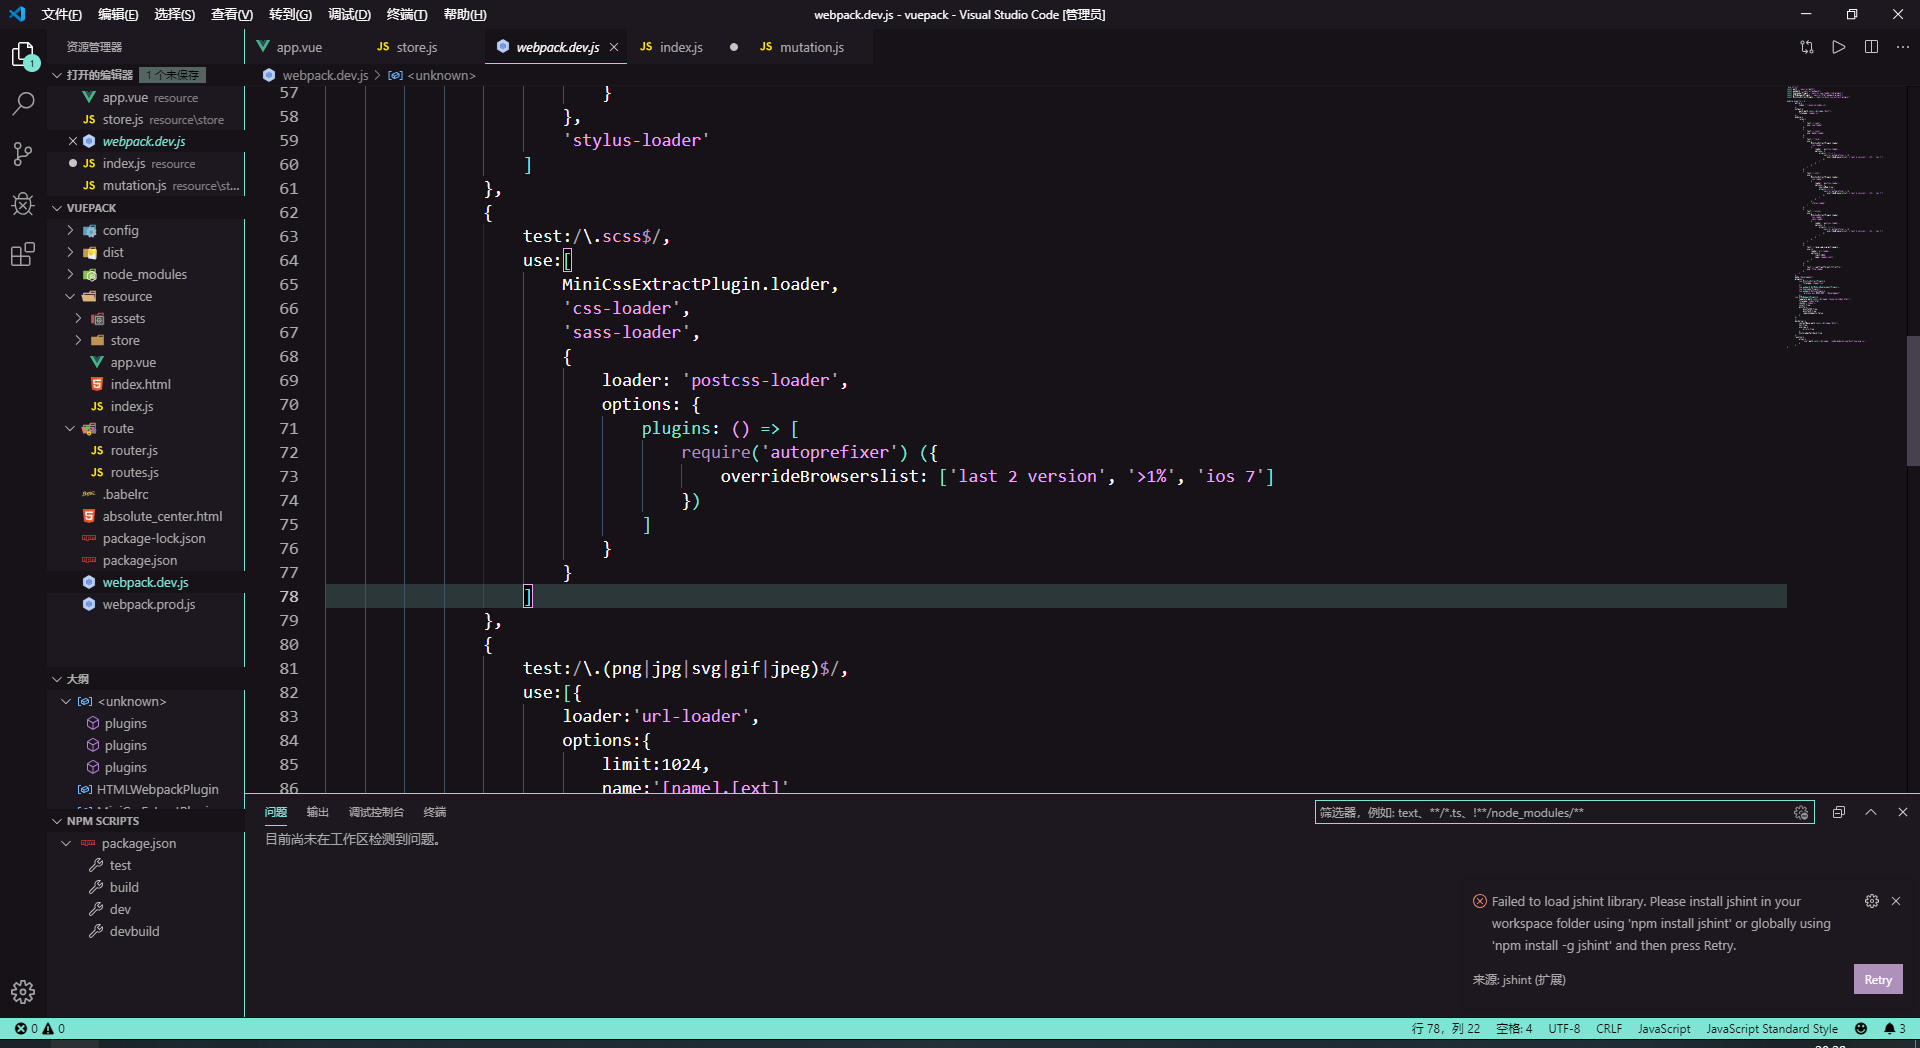Toggle panel maximize with the chevron
This screenshot has width=1920, height=1048.
(x=1869, y=812)
